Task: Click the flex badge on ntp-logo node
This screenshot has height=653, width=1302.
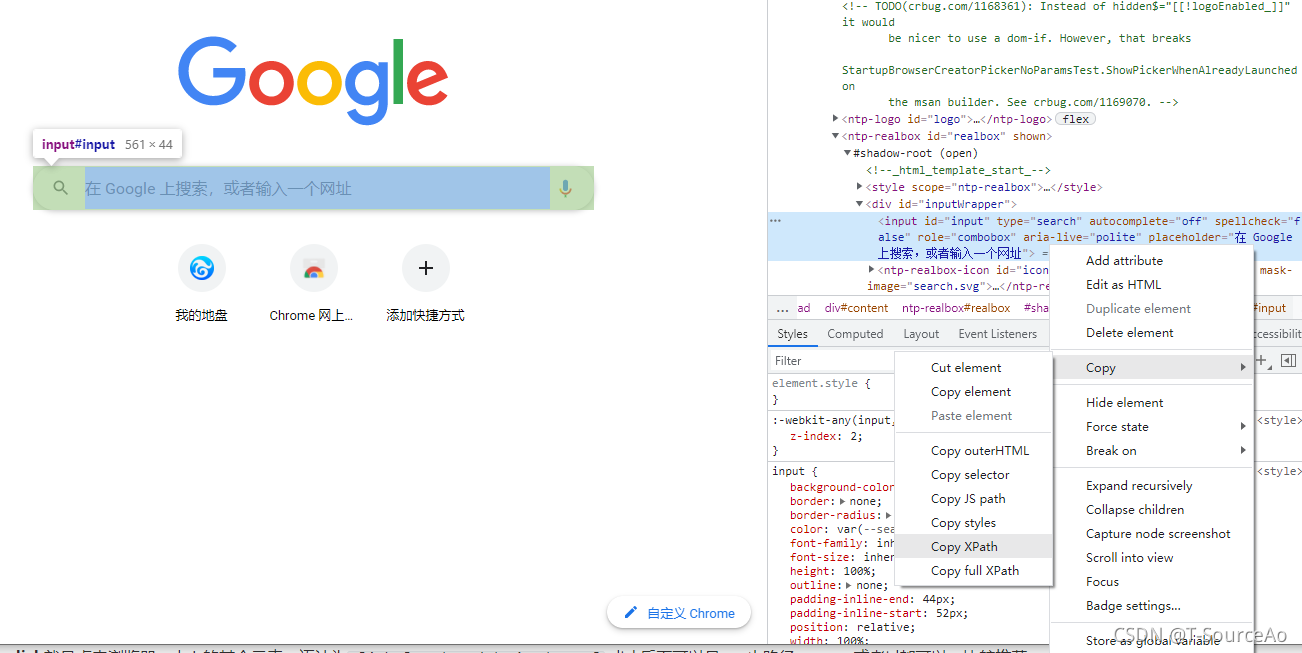Action: pyautogui.click(x=1076, y=119)
